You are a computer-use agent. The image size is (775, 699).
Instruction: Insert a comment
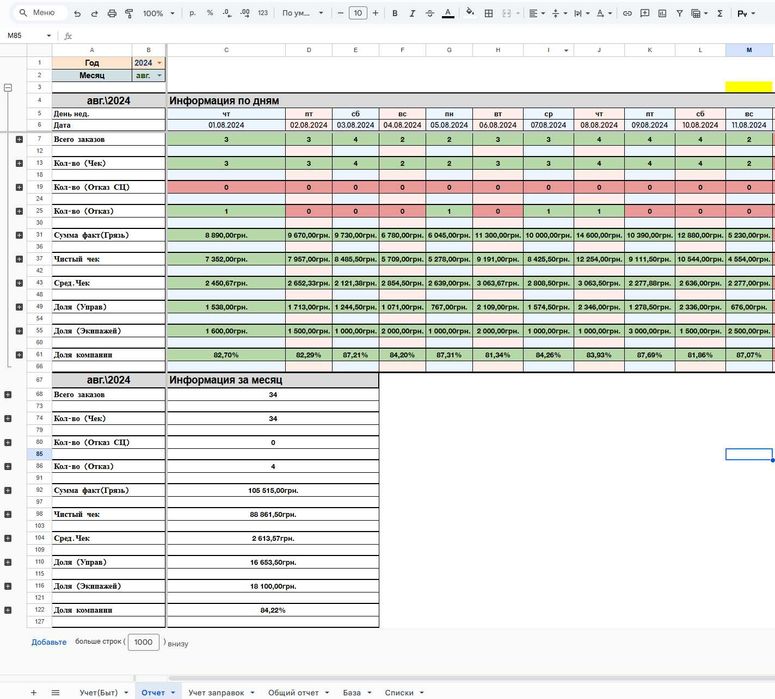click(x=645, y=13)
